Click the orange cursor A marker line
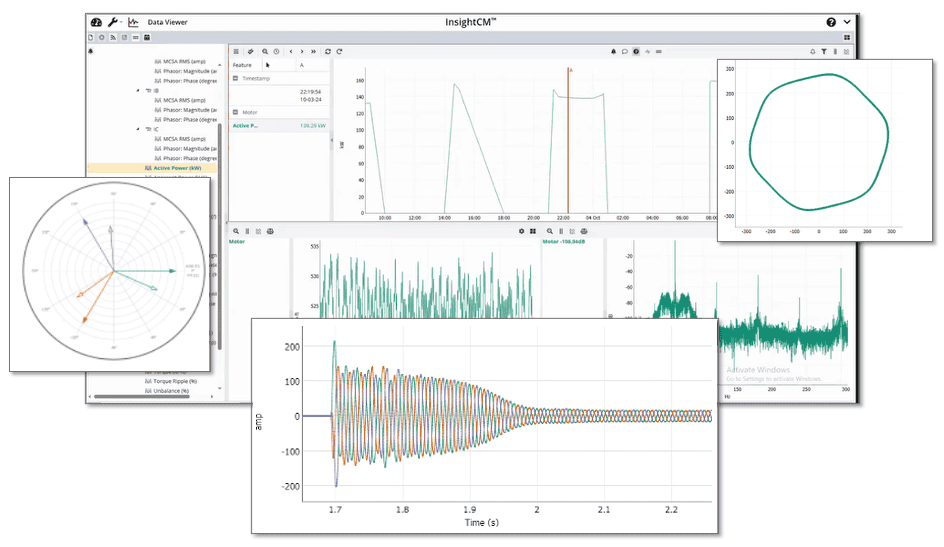 568,140
